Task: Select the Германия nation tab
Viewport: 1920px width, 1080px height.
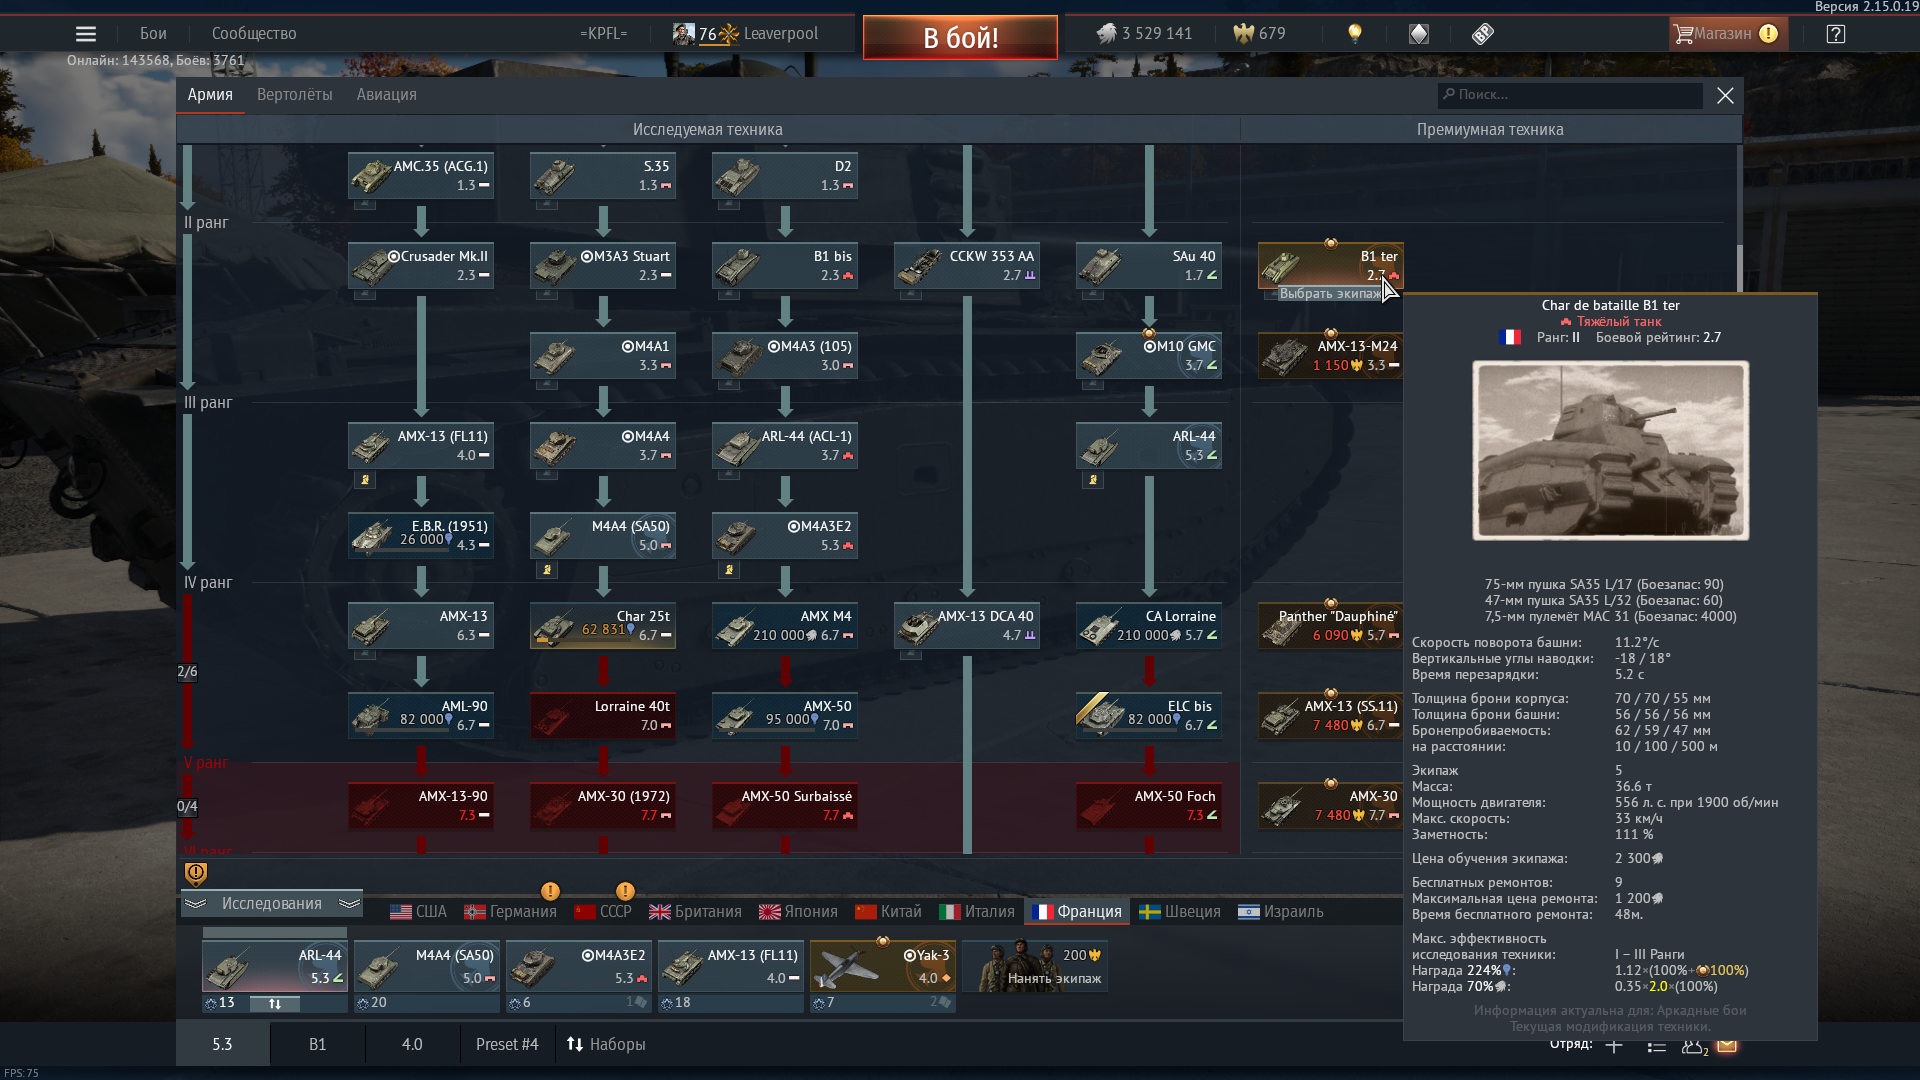Action: 510,911
